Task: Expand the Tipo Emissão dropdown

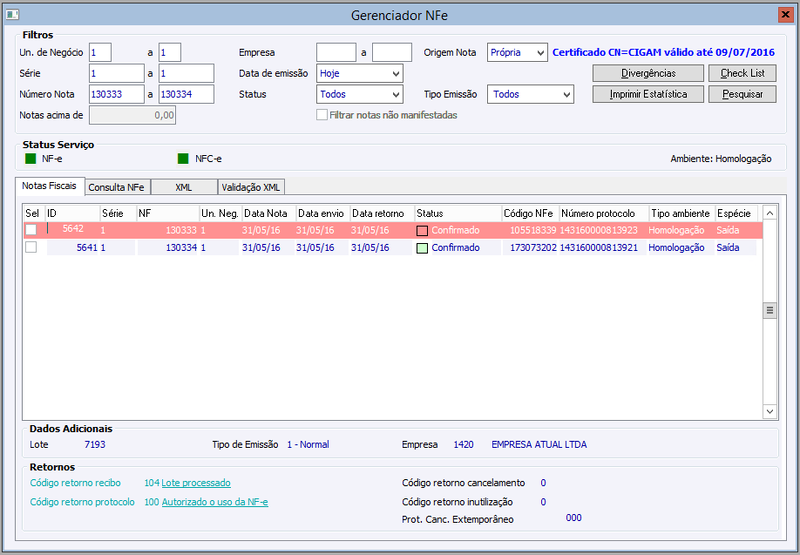Action: coord(531,94)
